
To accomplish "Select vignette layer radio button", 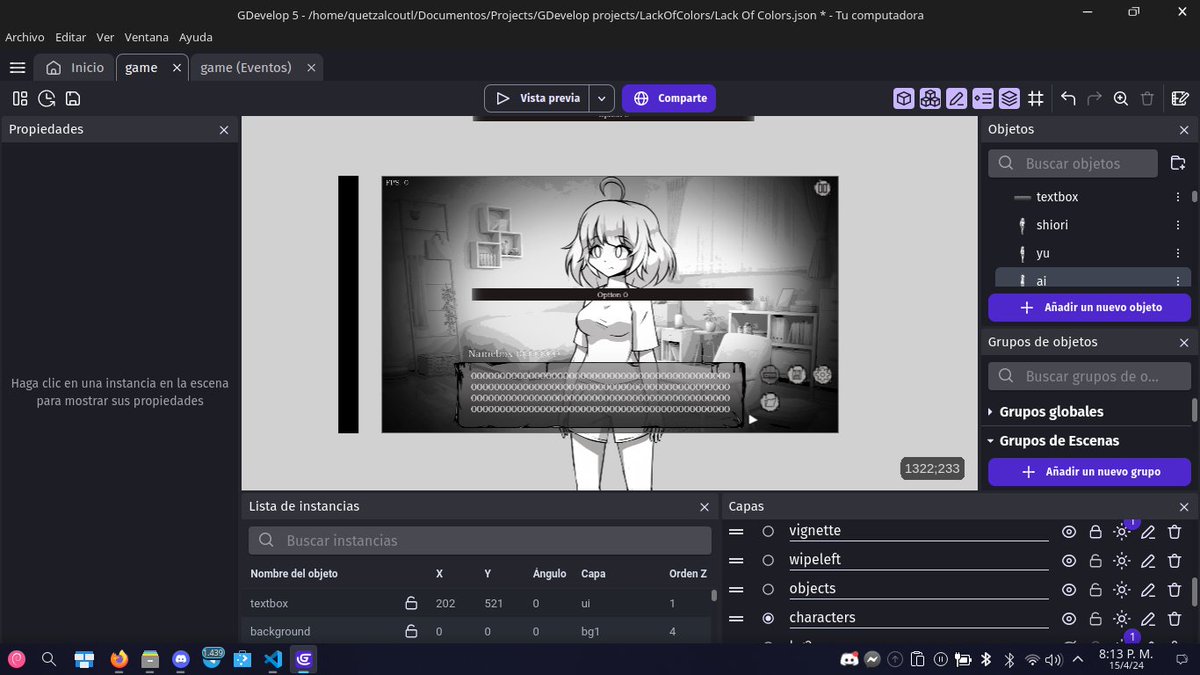I will click(768, 532).
